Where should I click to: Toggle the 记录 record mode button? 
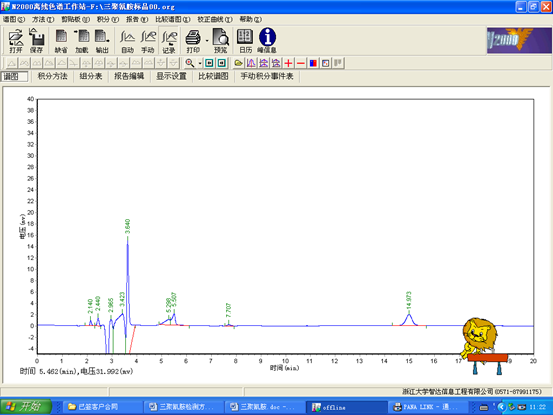pos(169,41)
